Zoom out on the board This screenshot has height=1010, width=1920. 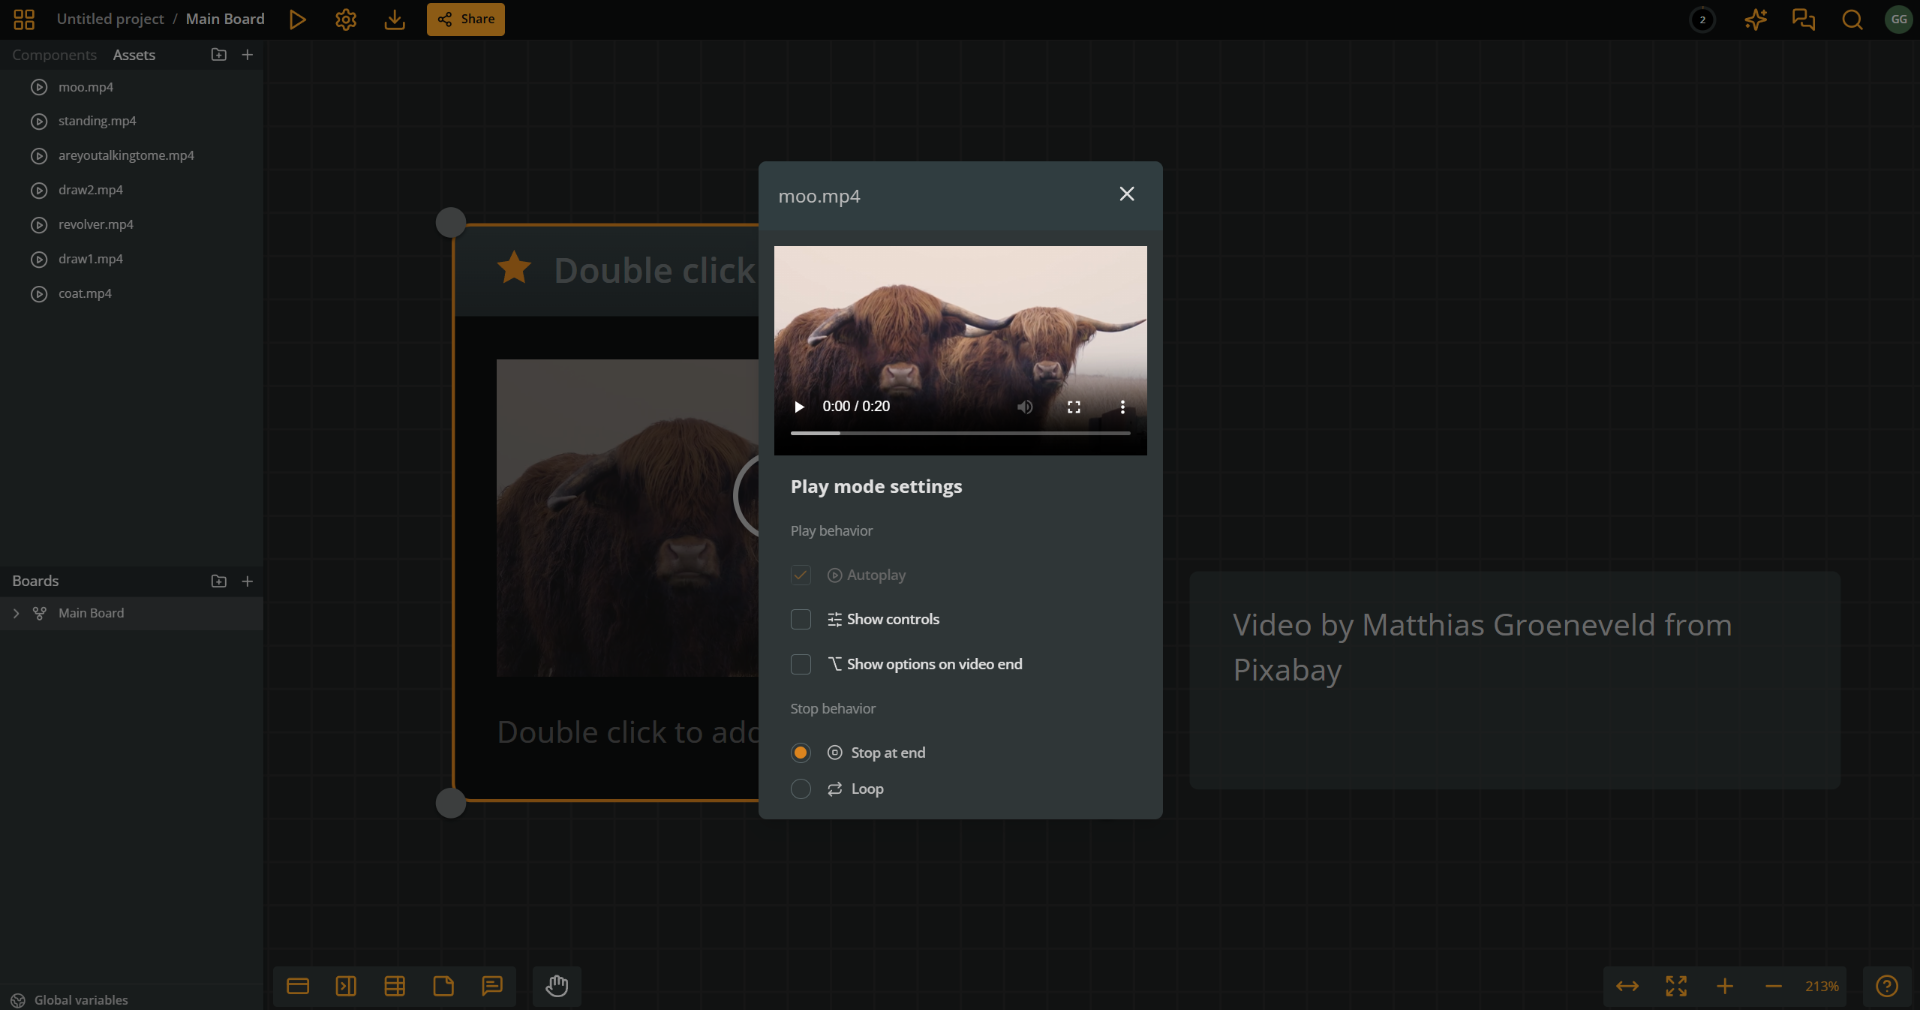(1774, 986)
